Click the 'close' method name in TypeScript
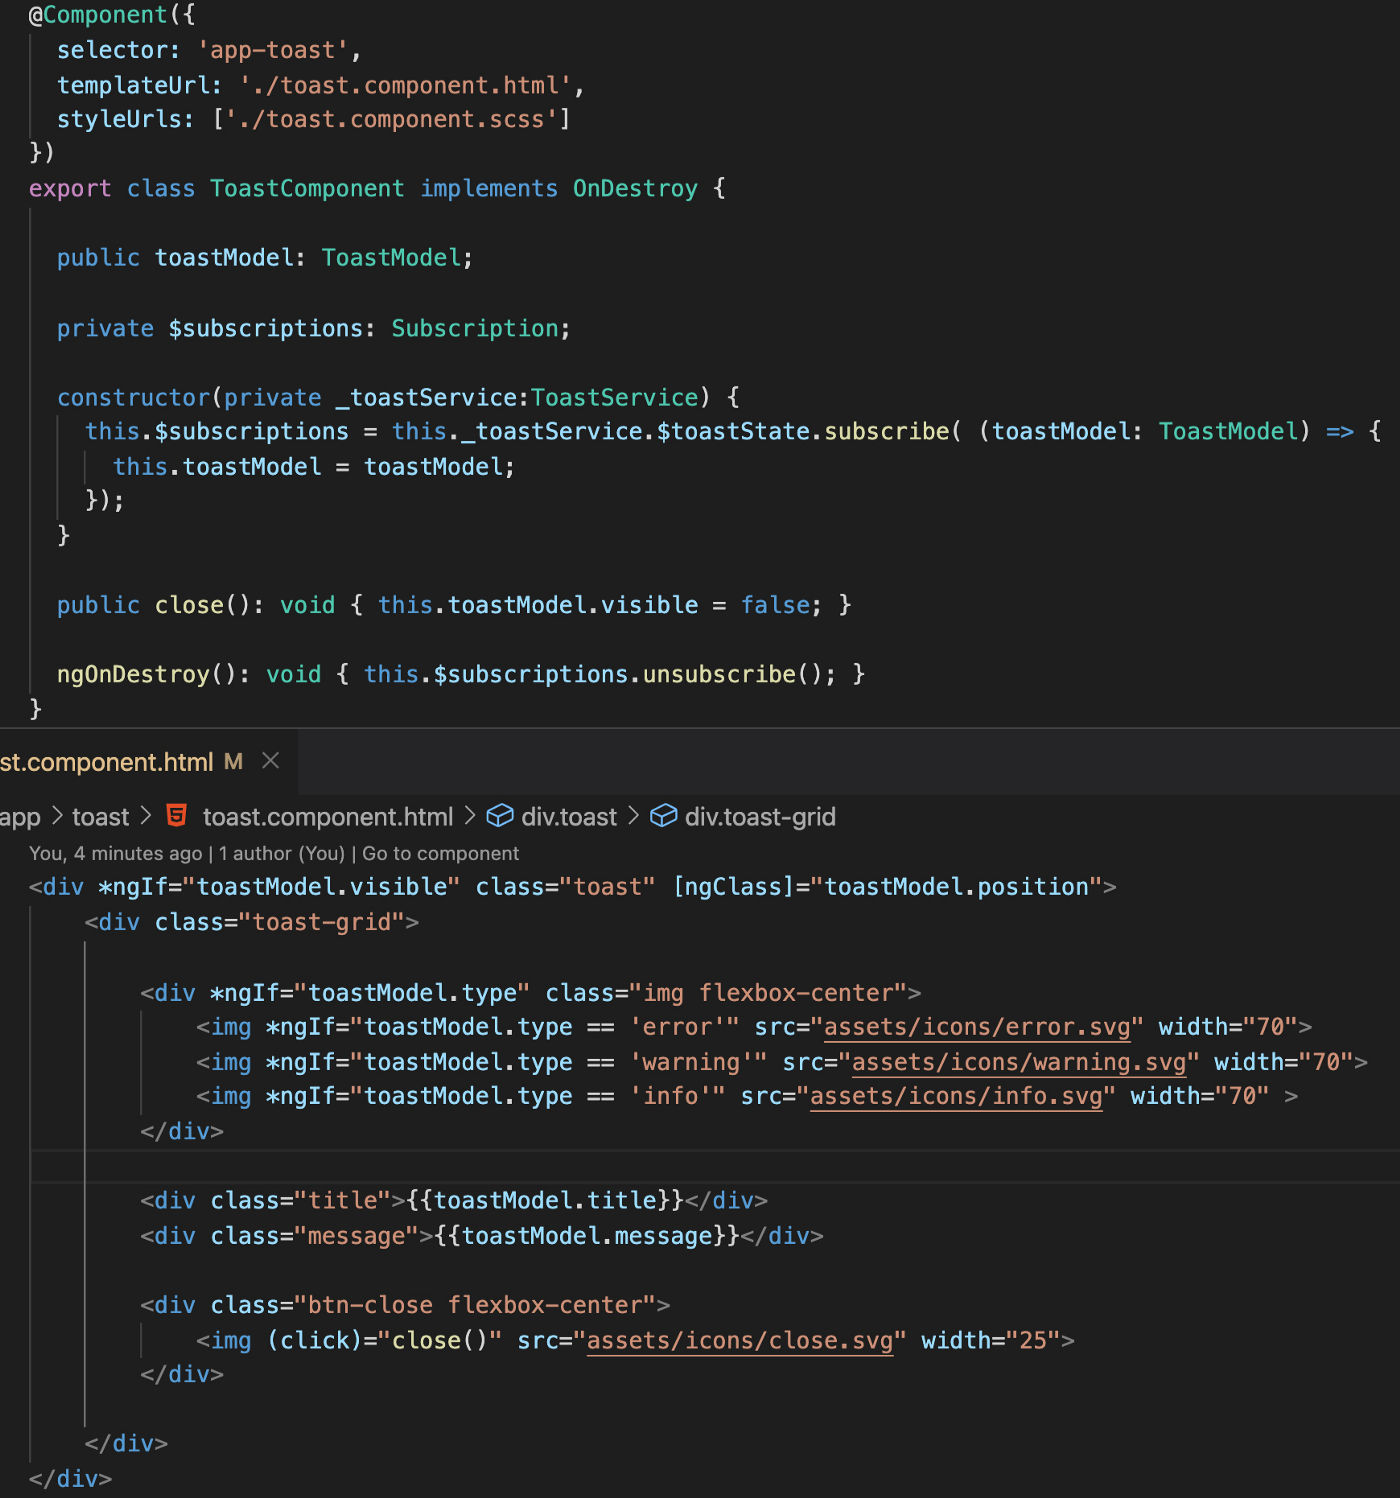 click(189, 605)
